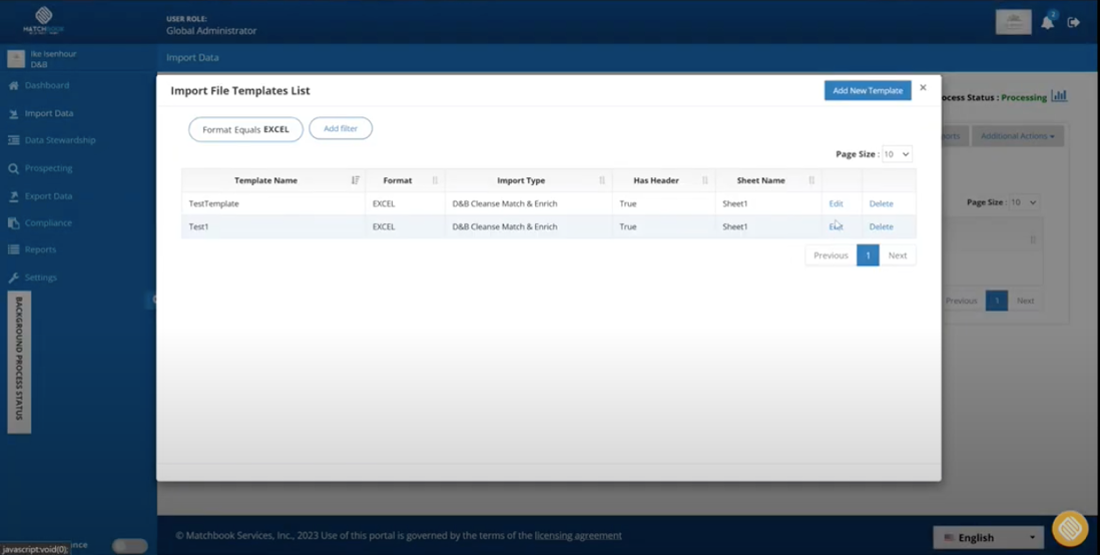Screen dimensions: 1100x559
Task: Open Page Size dropdown in templates dialog
Action: 897,154
